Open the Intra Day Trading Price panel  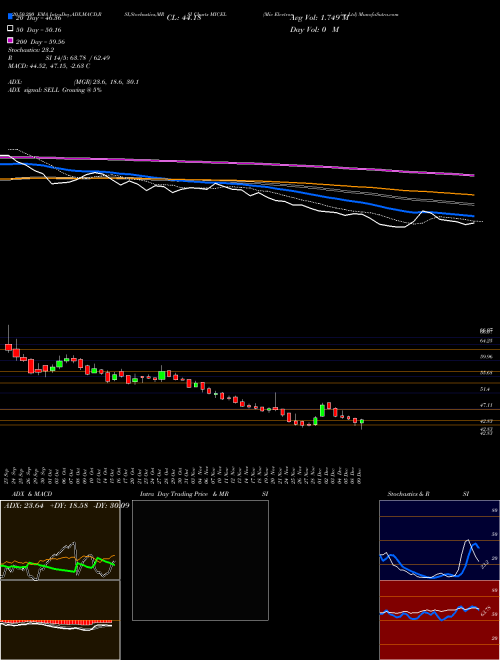200,560
